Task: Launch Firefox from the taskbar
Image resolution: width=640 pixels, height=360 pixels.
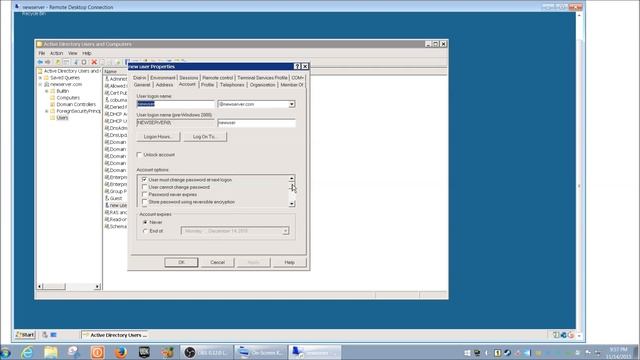Action: click(120, 352)
